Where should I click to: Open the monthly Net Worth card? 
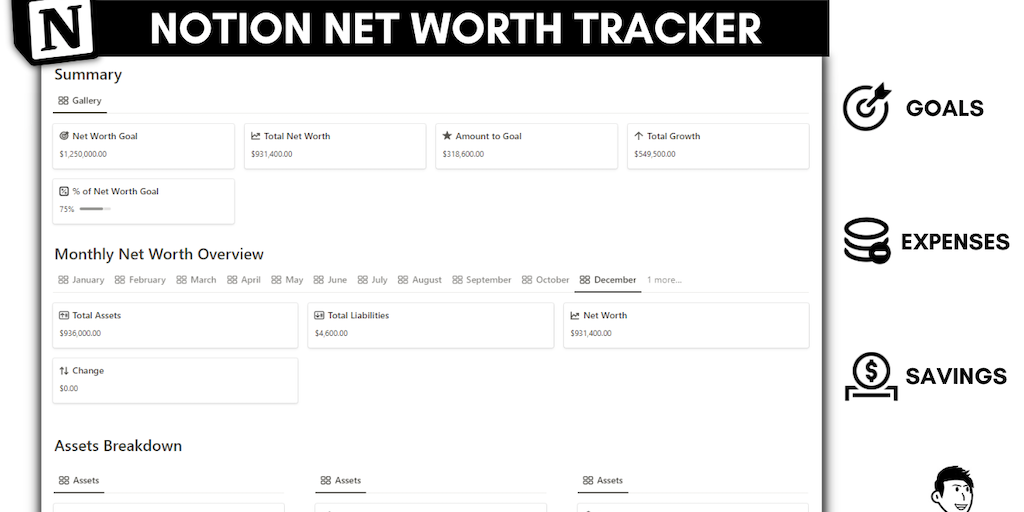(686, 325)
